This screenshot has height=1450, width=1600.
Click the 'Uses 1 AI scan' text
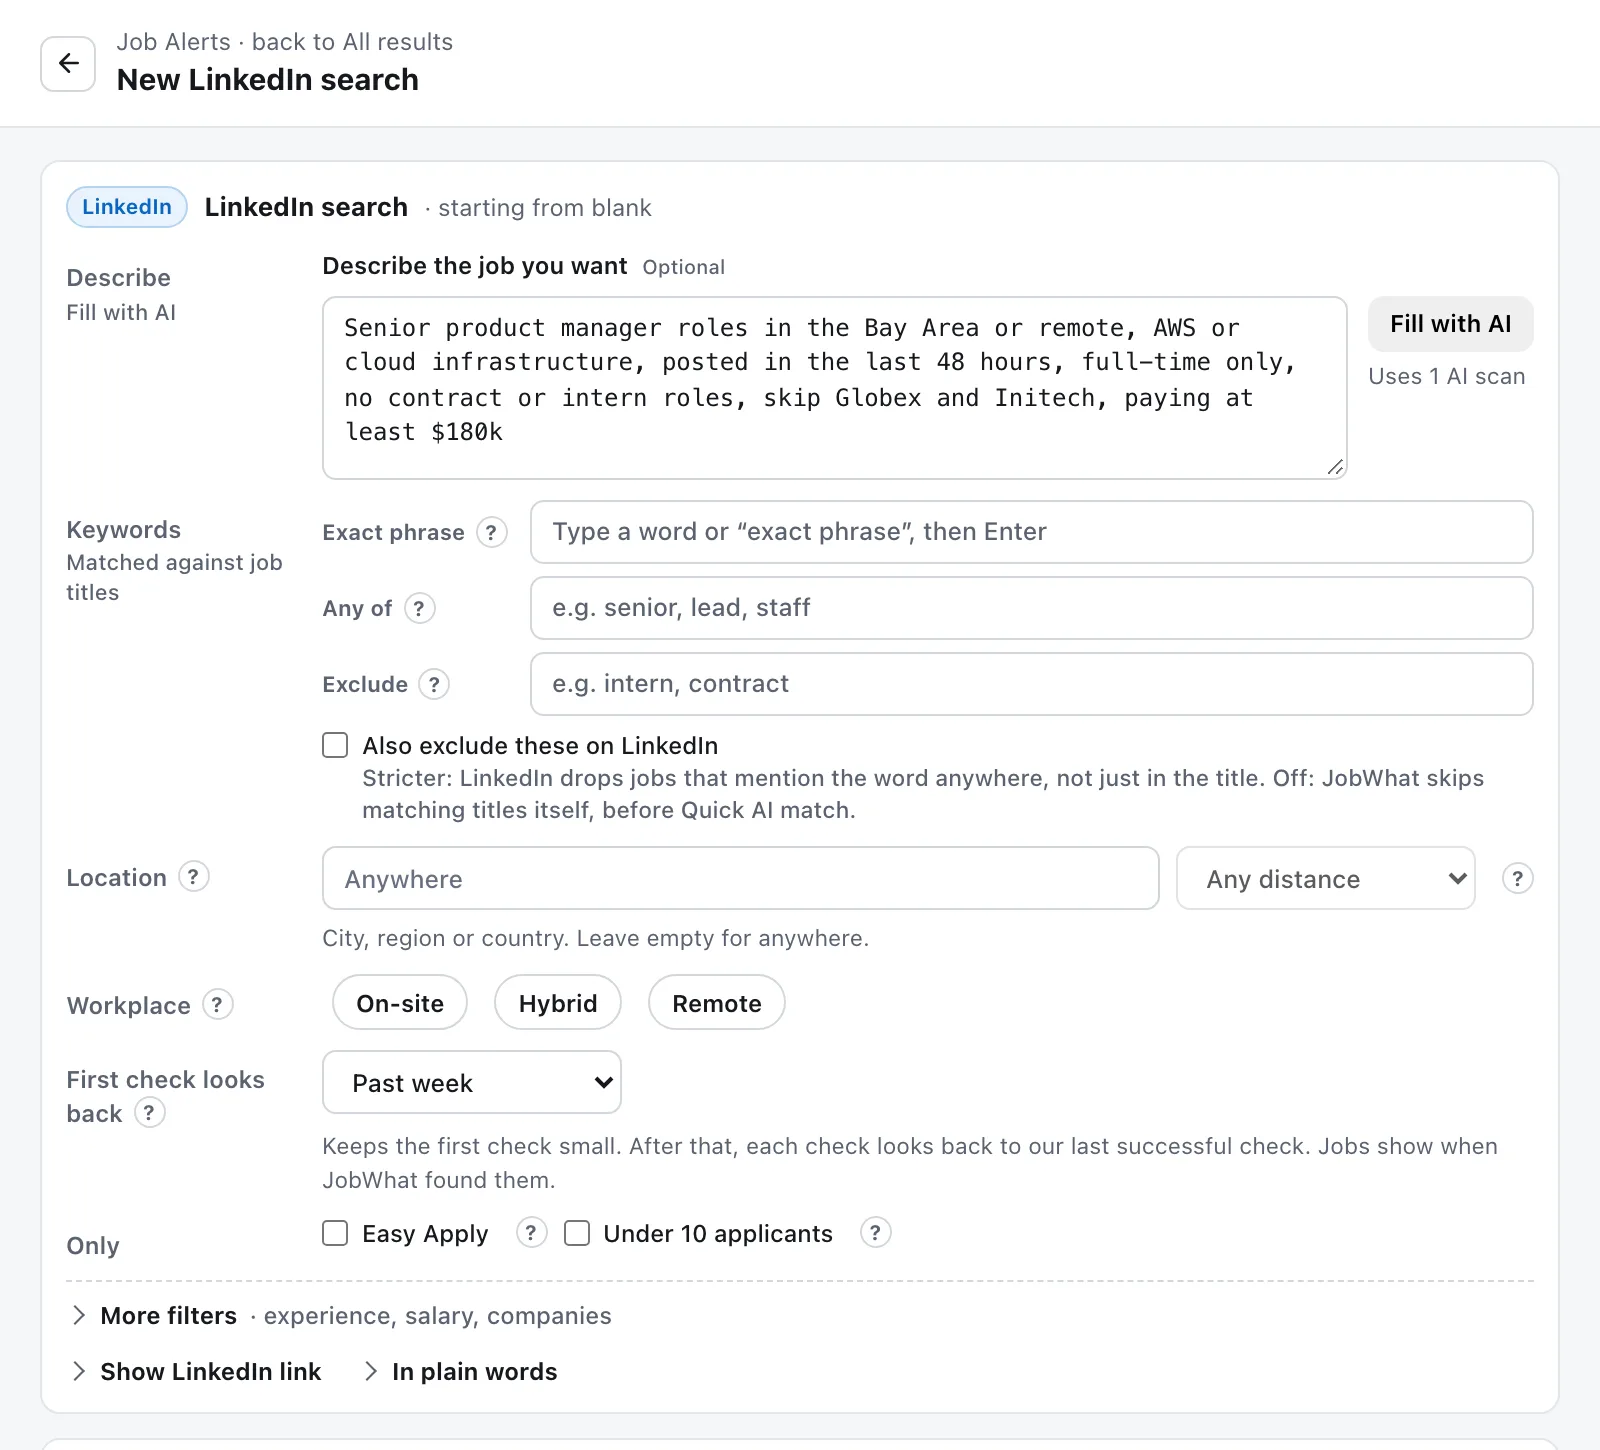coord(1447,377)
